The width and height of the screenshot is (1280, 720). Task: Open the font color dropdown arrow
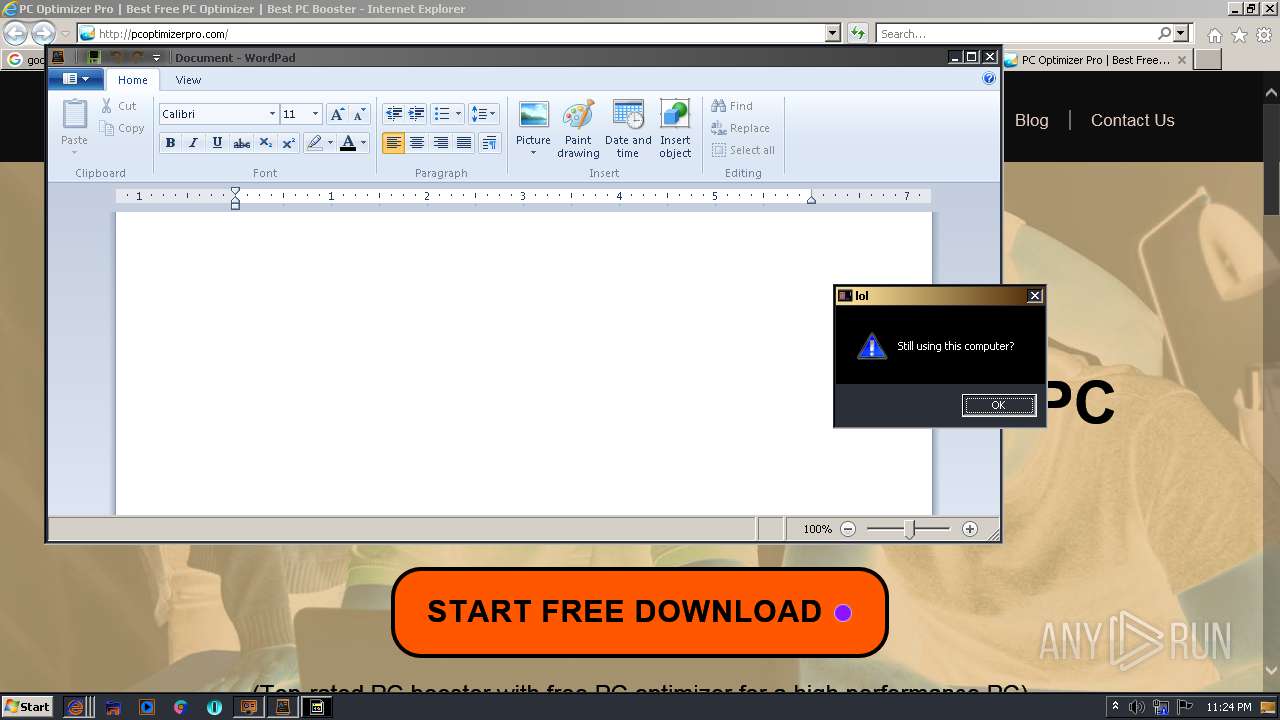pos(363,143)
